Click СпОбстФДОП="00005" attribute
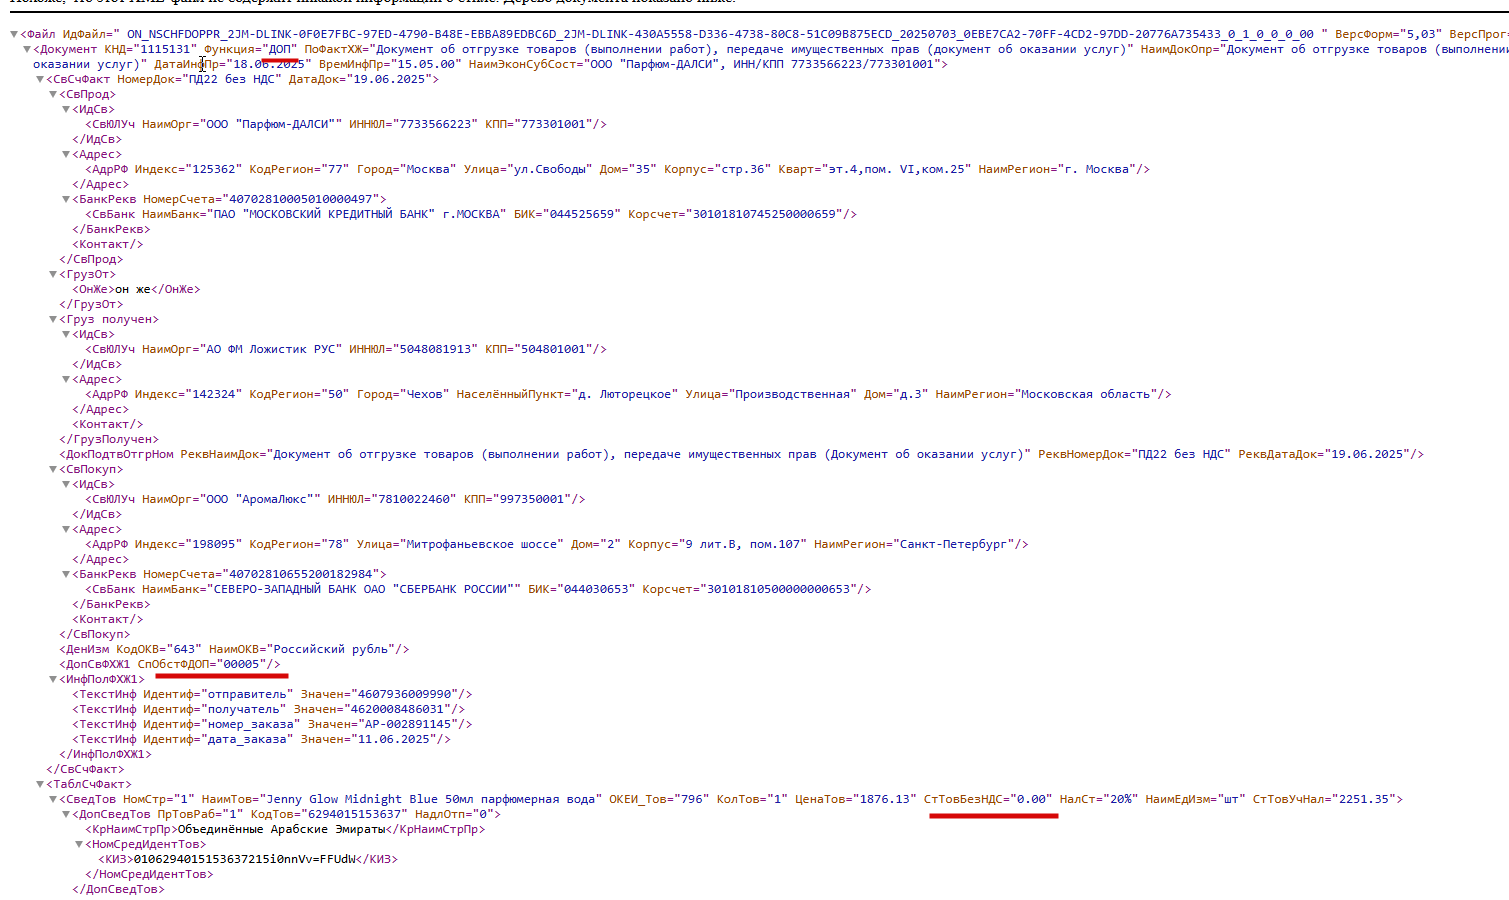 pyautogui.click(x=202, y=664)
